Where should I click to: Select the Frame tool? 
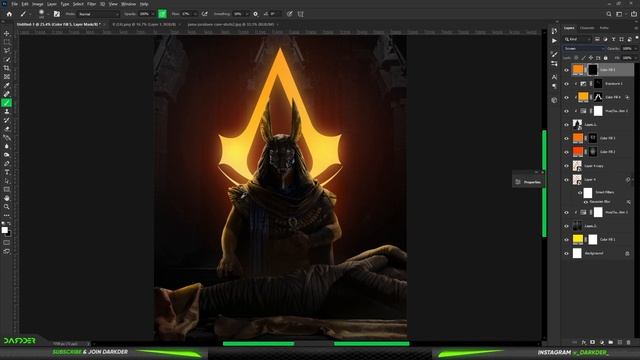7,77
